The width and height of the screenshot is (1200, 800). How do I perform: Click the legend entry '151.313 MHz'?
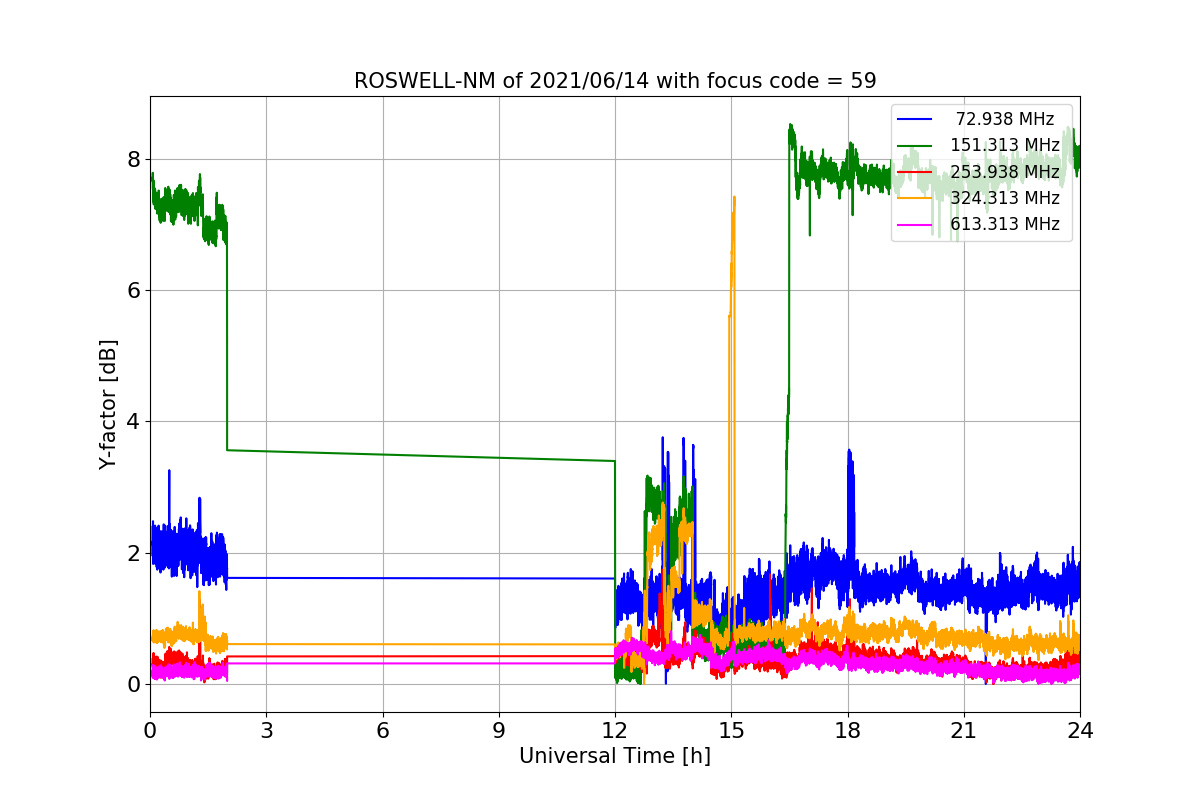pos(1005,145)
